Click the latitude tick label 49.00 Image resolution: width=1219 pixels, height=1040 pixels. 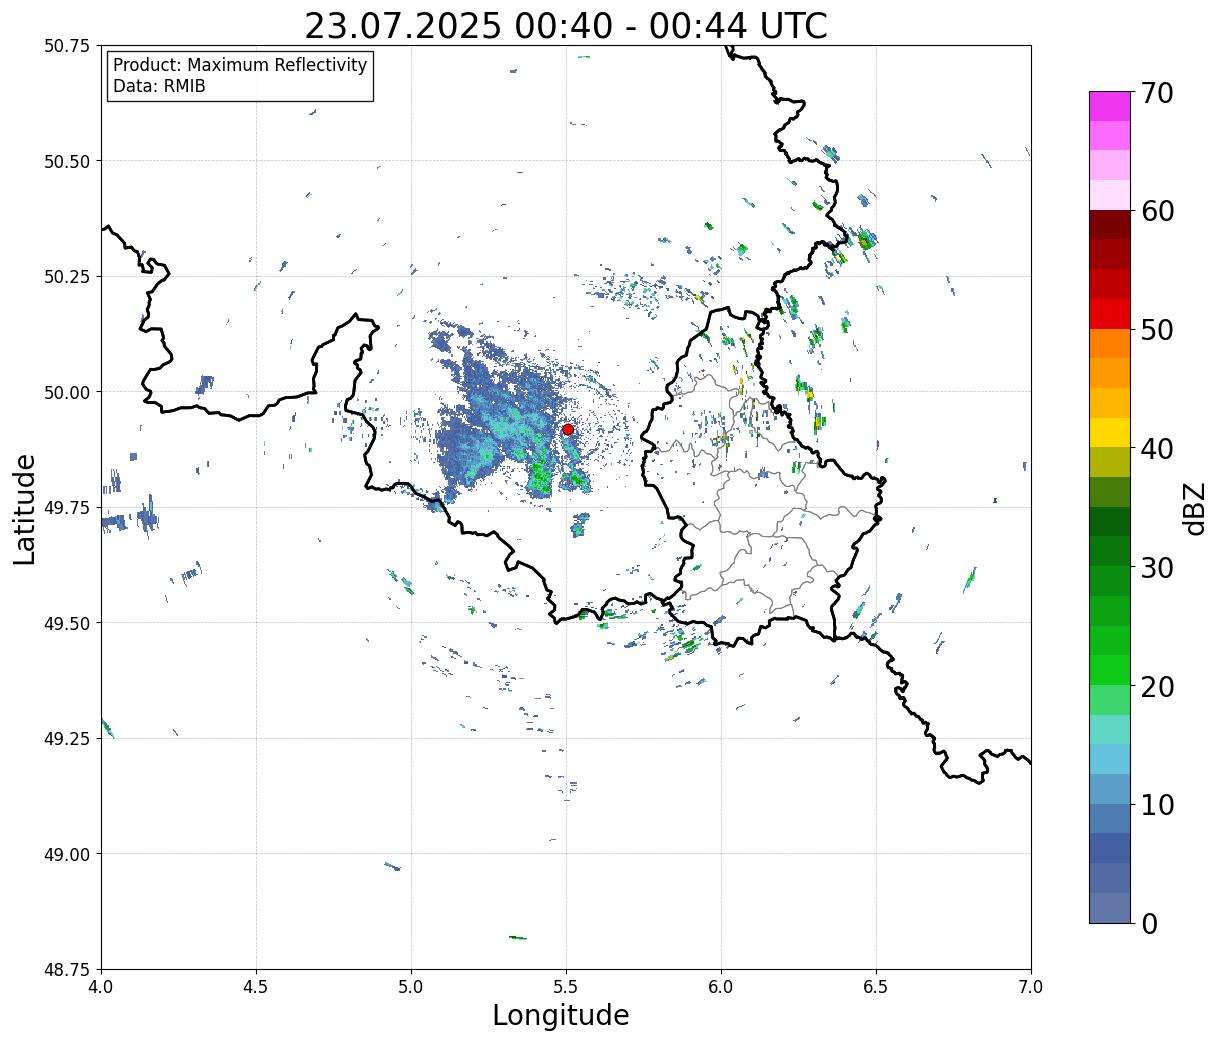[x=67, y=854]
